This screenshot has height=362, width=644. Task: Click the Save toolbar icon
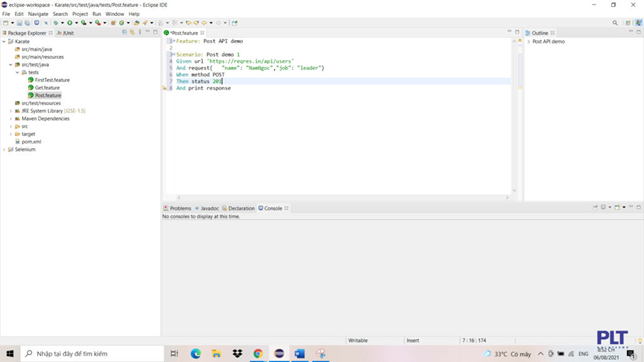19,23
